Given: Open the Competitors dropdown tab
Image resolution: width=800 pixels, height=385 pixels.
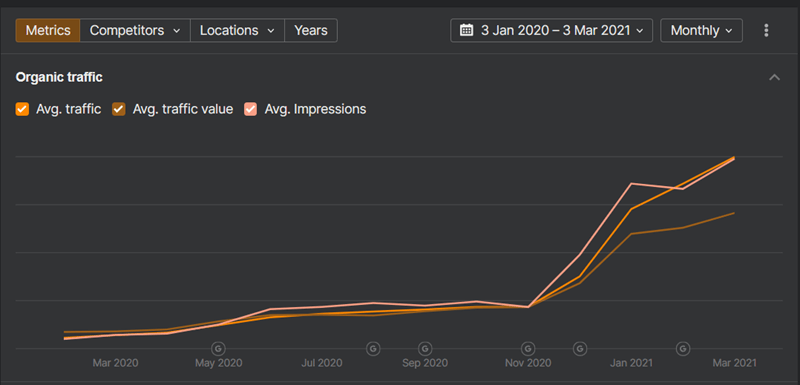Looking at the screenshot, I should tap(135, 31).
